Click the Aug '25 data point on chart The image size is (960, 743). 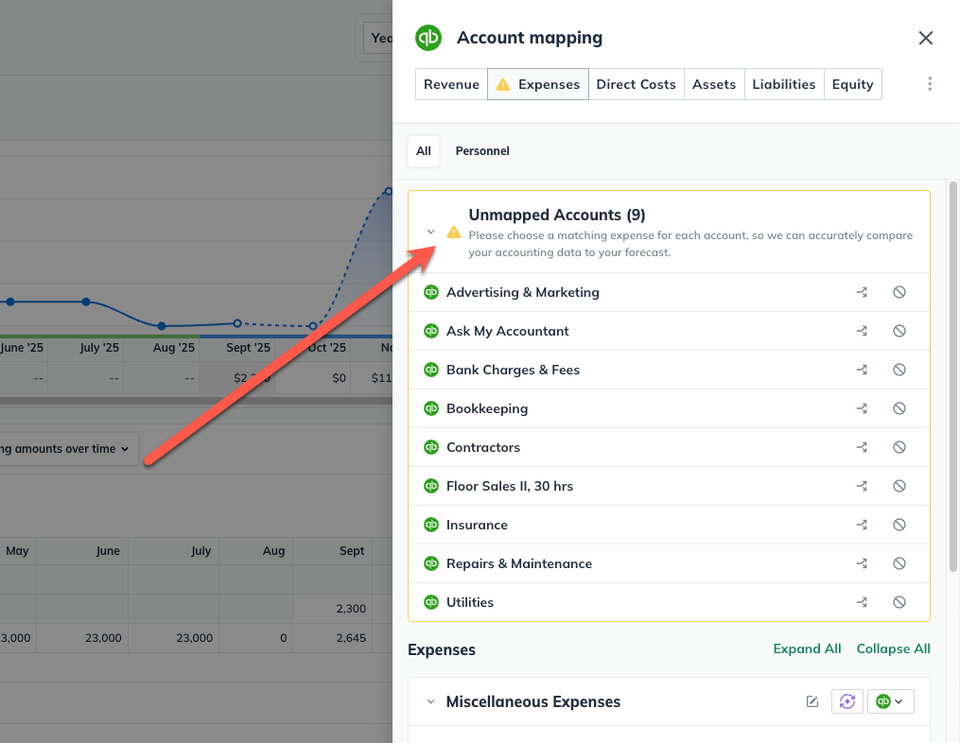[x=162, y=326]
